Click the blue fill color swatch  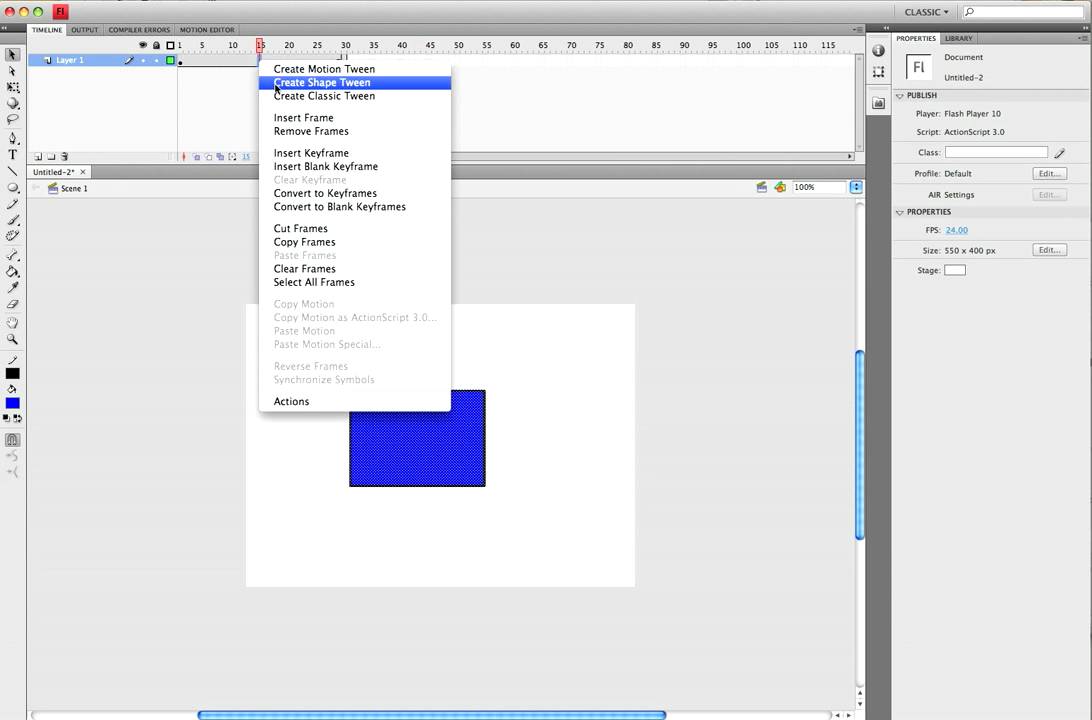[x=13, y=403]
